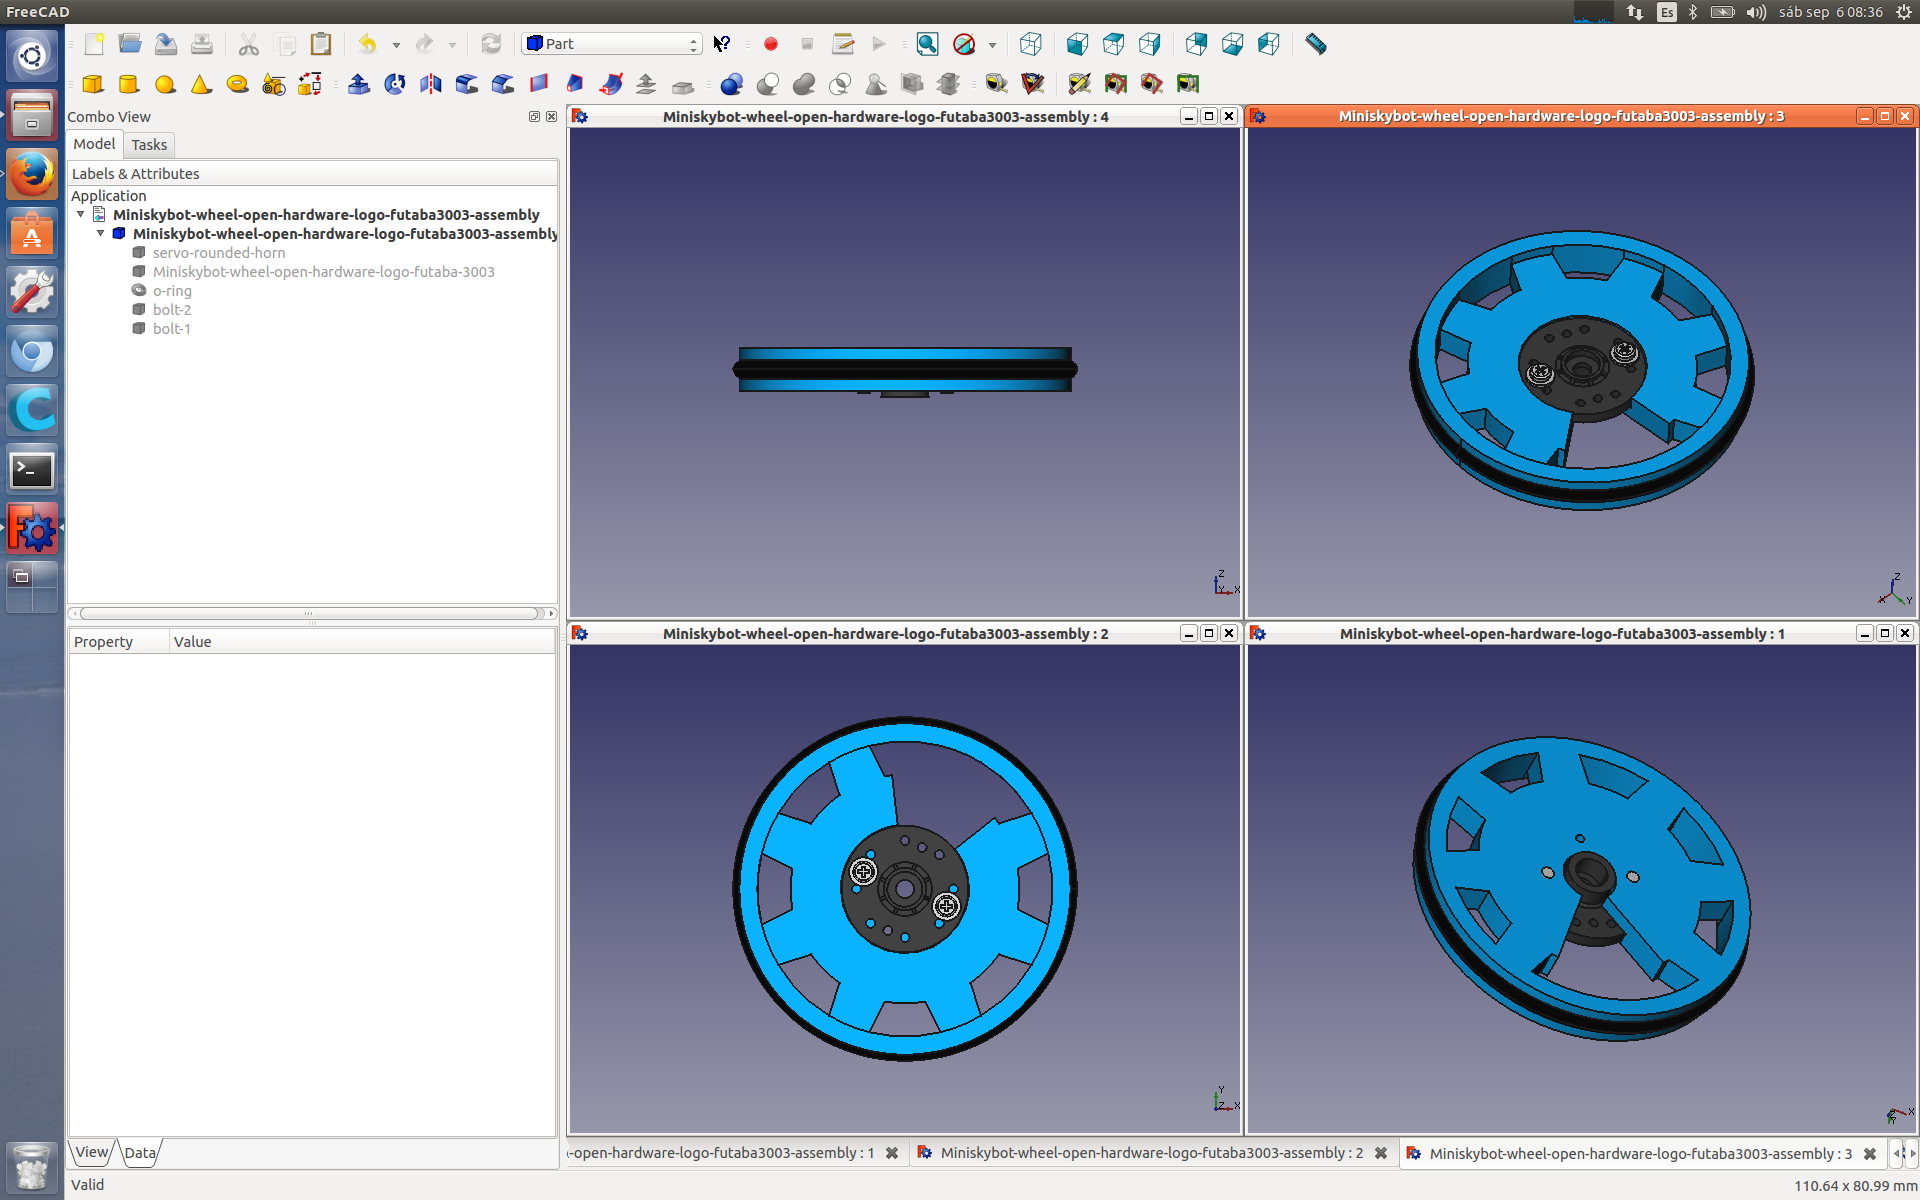Set the axonometric view cube icon
The image size is (1920, 1200).
click(1030, 44)
